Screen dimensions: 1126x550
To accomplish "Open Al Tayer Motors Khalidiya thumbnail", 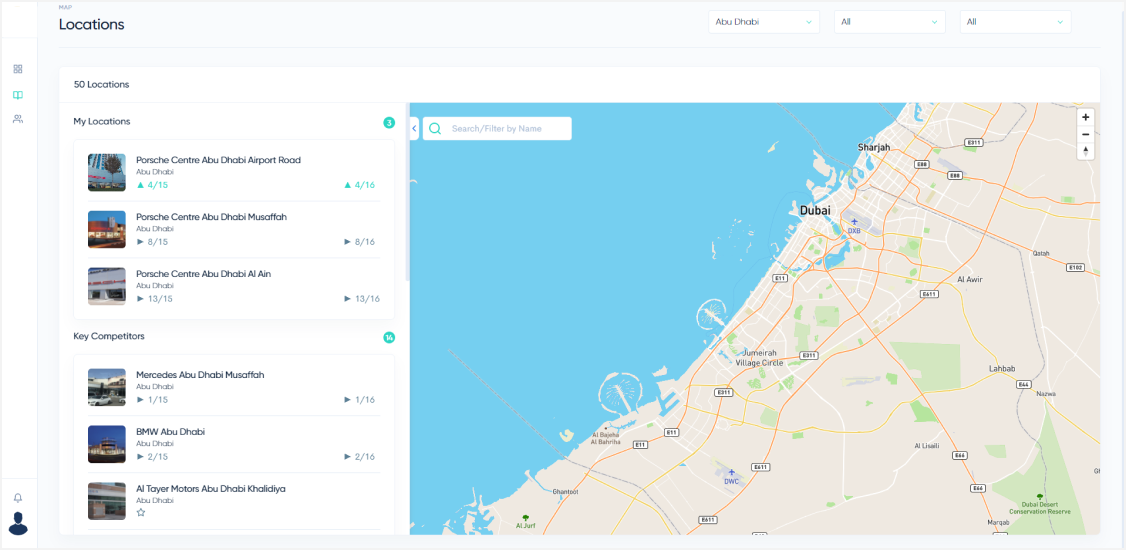I will point(107,501).
